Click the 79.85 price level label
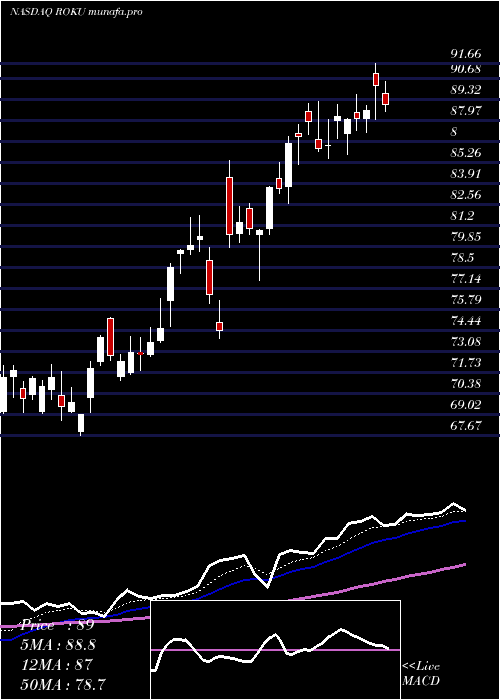The height and width of the screenshot is (700, 500). 466,237
